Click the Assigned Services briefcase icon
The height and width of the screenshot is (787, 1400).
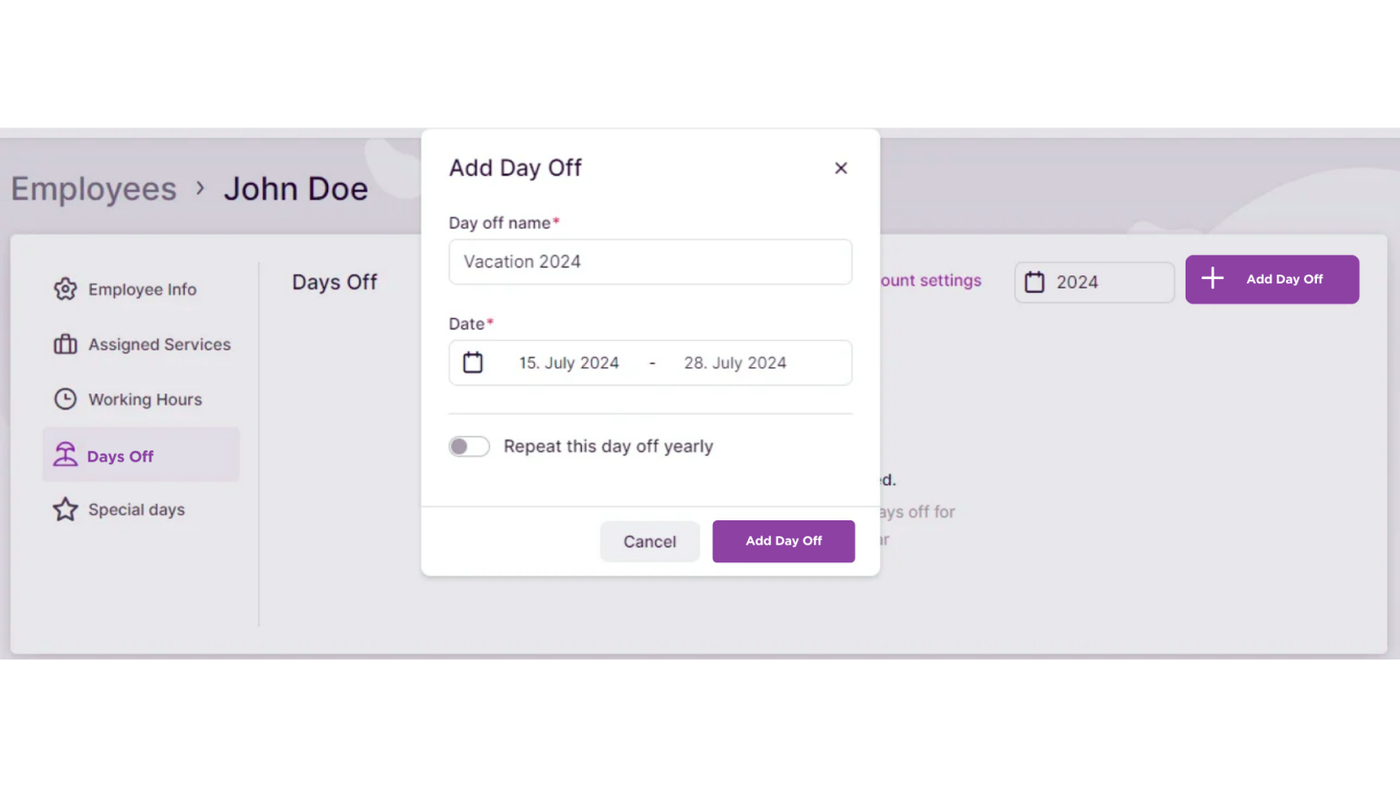pos(65,344)
